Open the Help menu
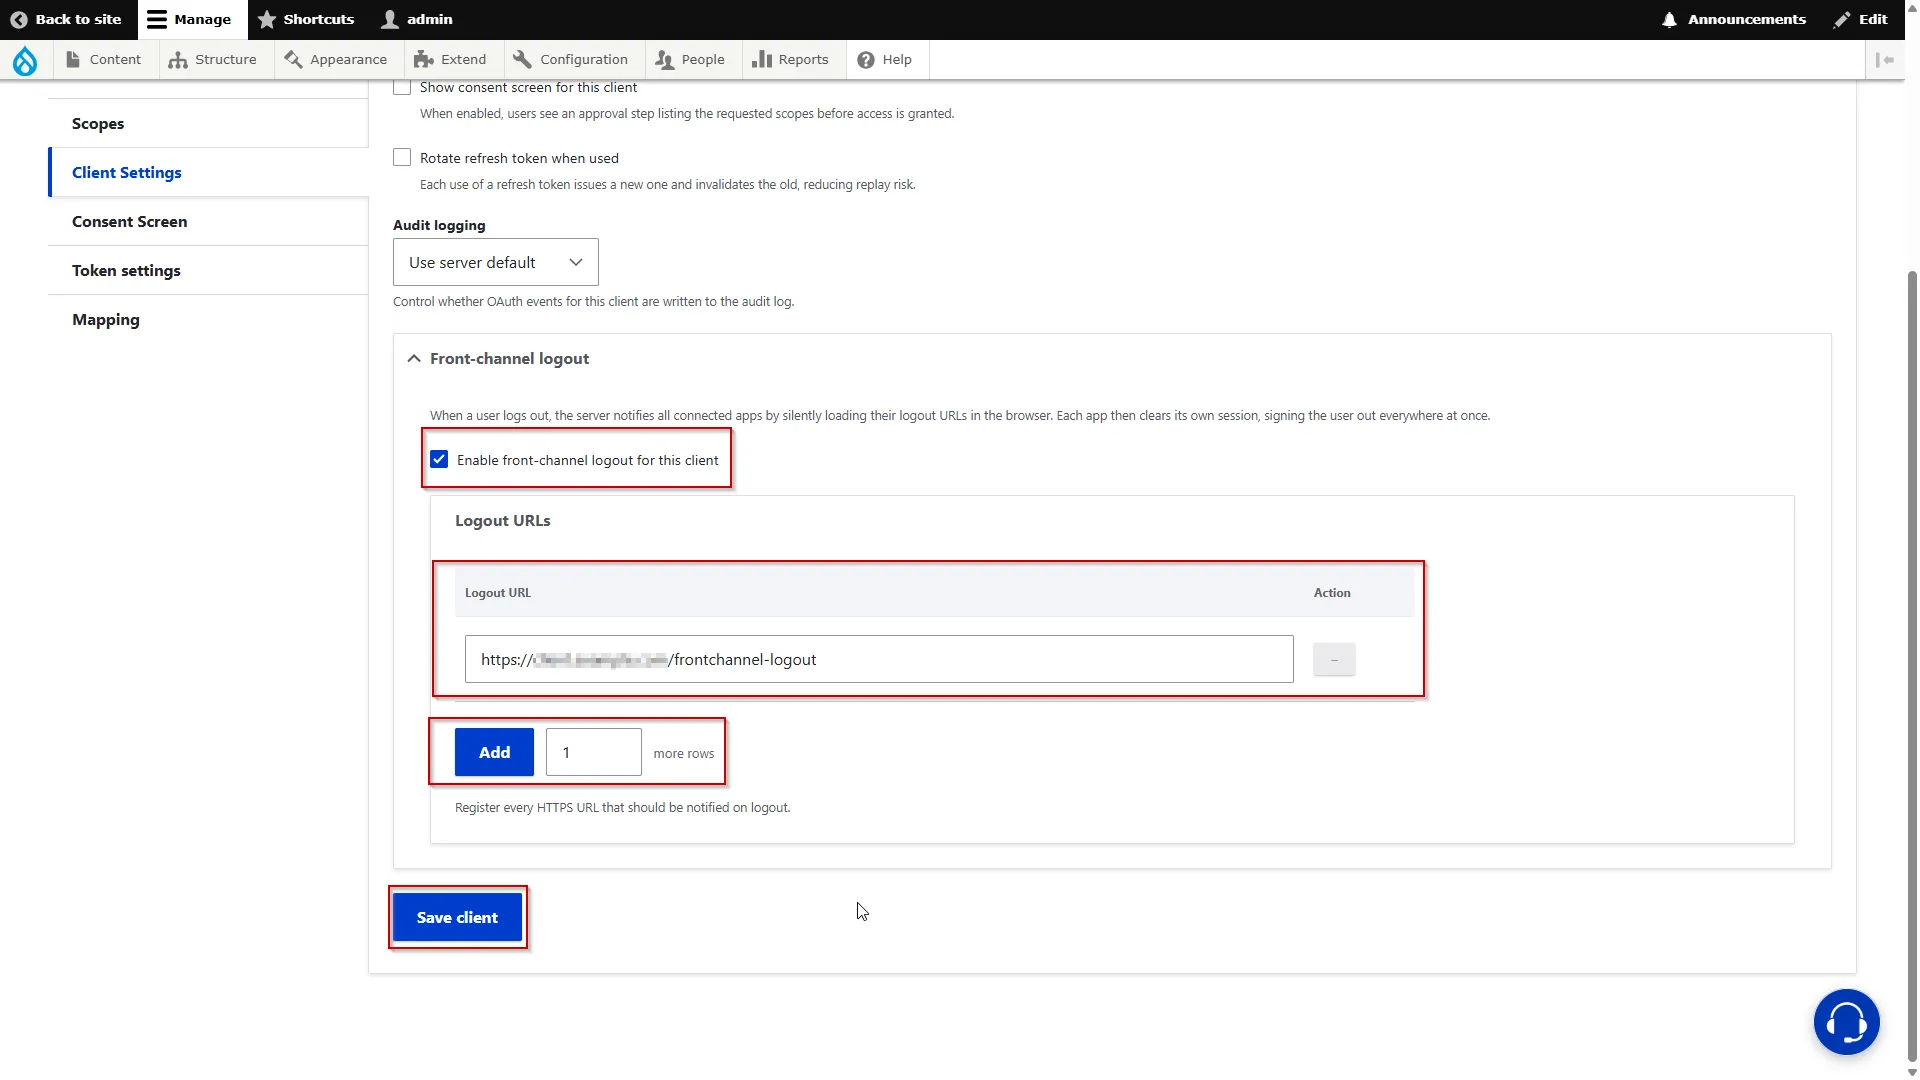1920x1080 pixels. [x=885, y=60]
